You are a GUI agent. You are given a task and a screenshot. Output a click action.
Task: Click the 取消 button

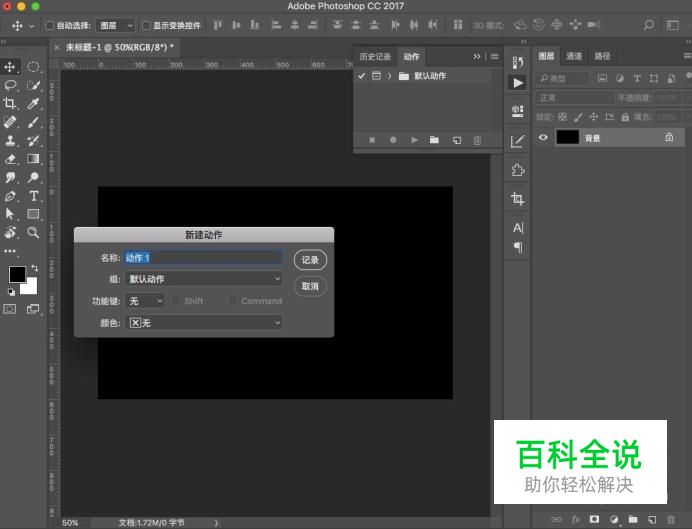click(x=310, y=286)
